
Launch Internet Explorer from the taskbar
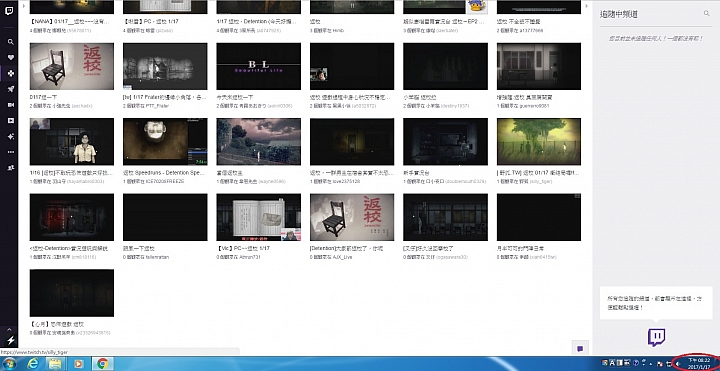pos(33,364)
